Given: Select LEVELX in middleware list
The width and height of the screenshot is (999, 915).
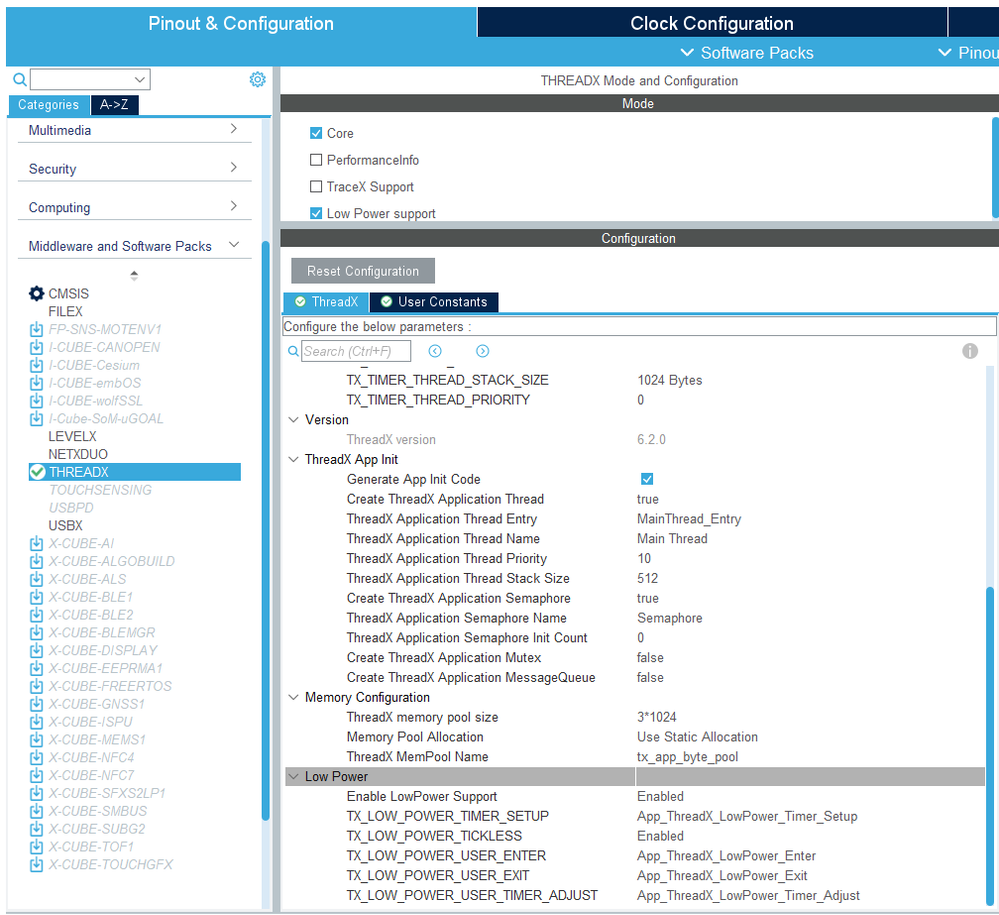Looking at the screenshot, I should (73, 436).
